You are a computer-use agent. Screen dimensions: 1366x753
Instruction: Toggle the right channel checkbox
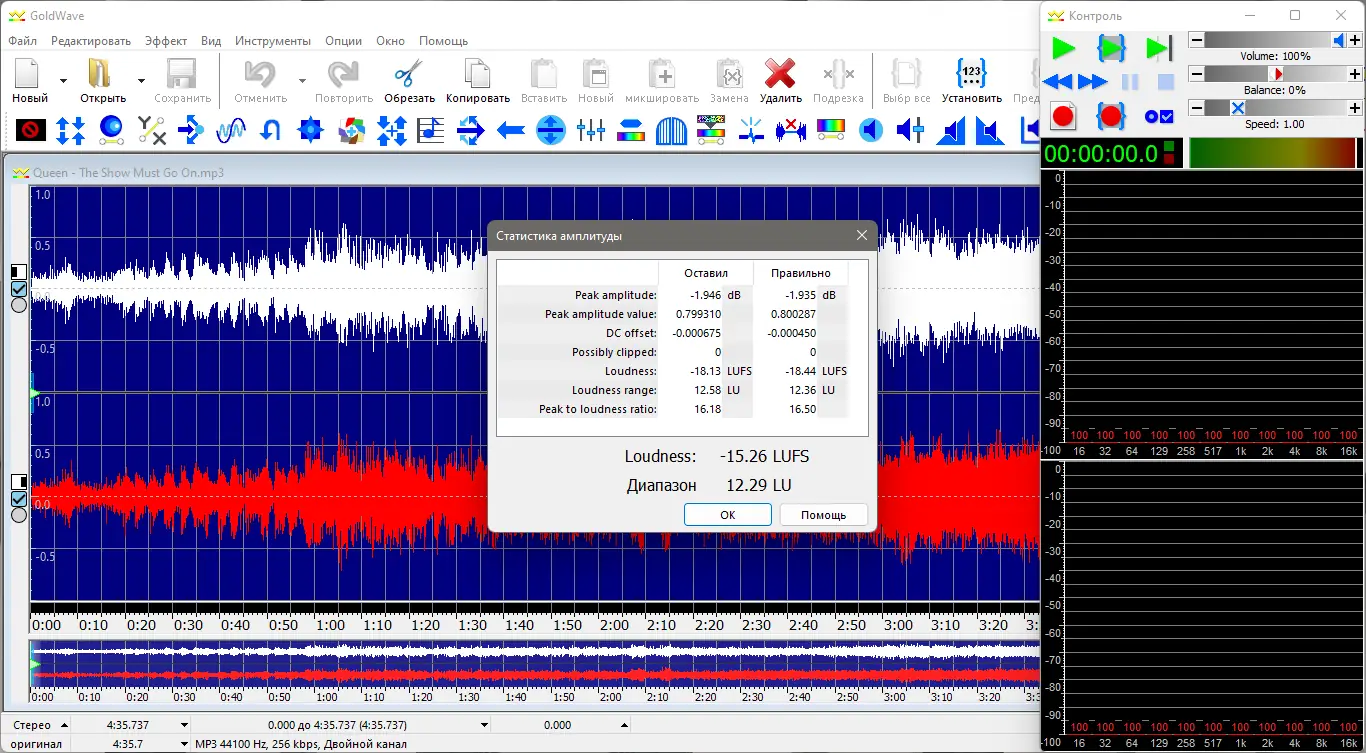(x=18, y=498)
